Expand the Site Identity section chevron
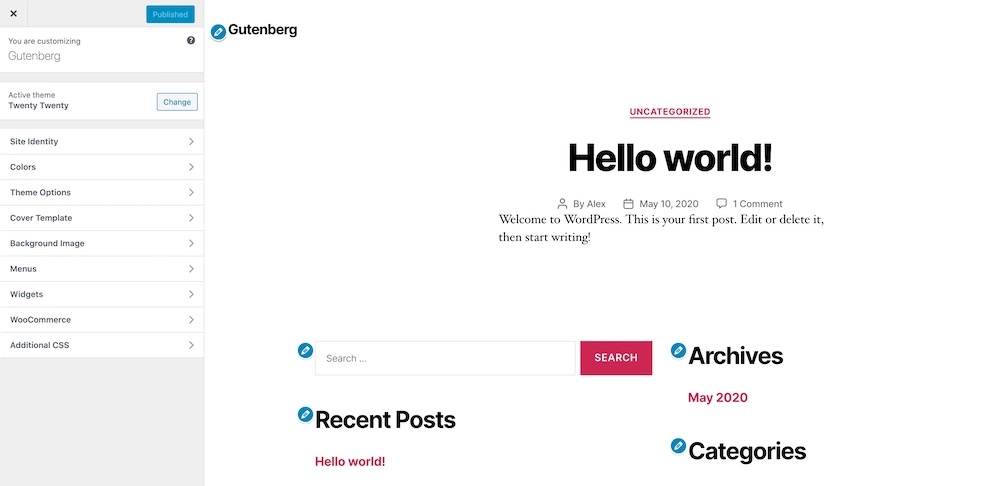This screenshot has height=486, width=1000. 191,142
